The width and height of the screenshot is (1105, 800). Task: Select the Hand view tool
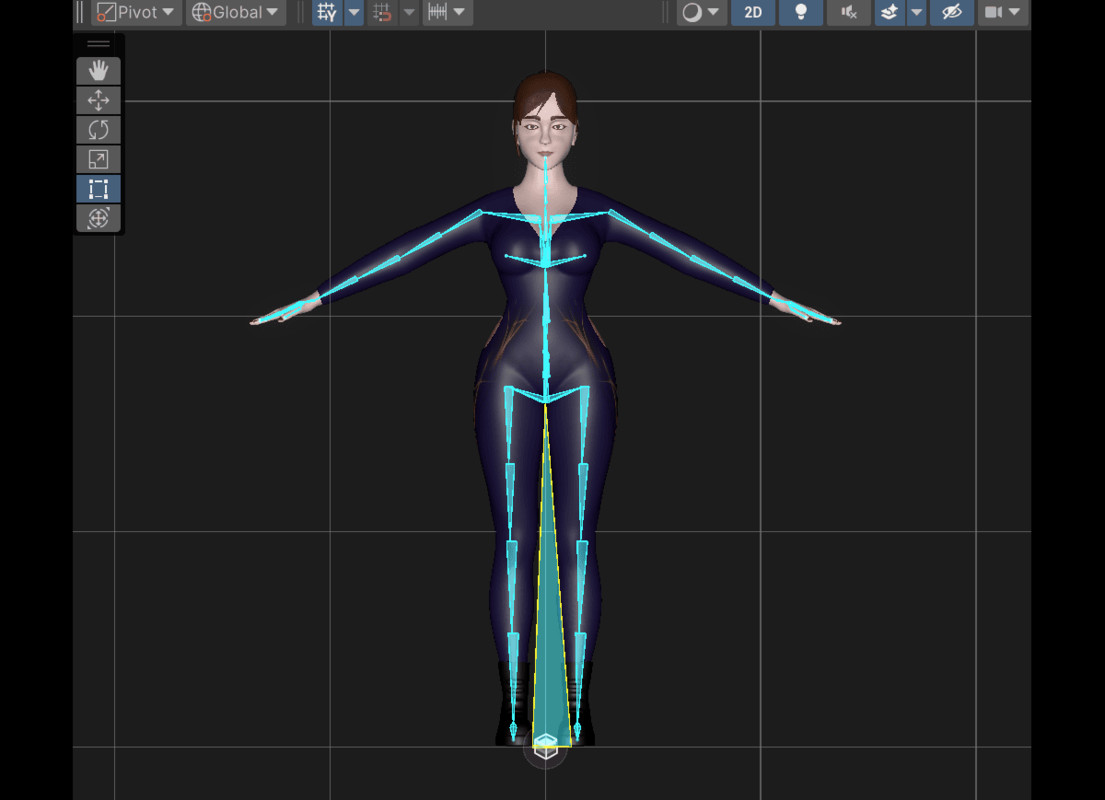97,70
